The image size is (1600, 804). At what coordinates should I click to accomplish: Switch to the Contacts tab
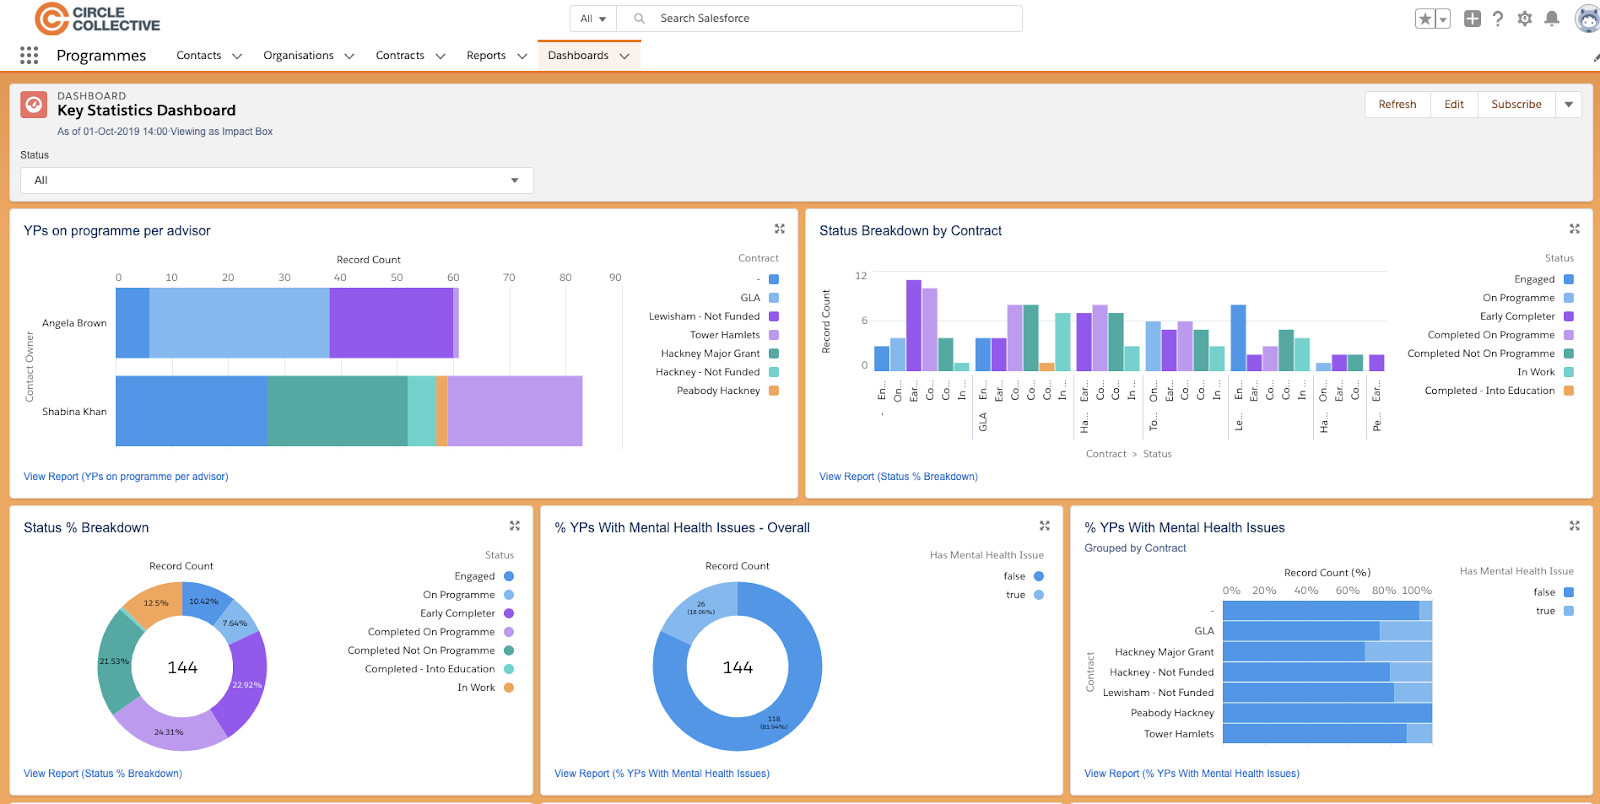199,55
